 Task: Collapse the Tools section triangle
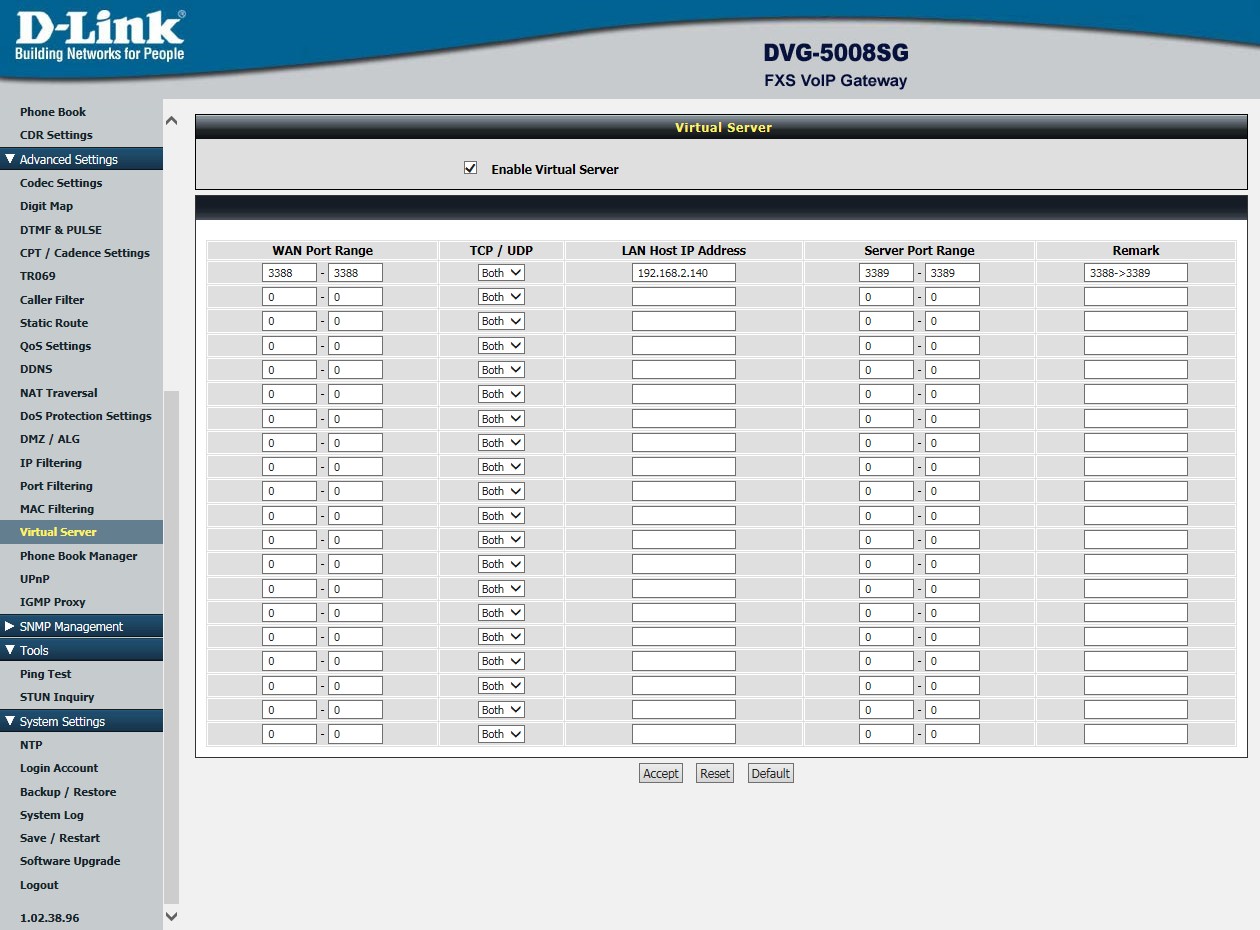point(10,650)
